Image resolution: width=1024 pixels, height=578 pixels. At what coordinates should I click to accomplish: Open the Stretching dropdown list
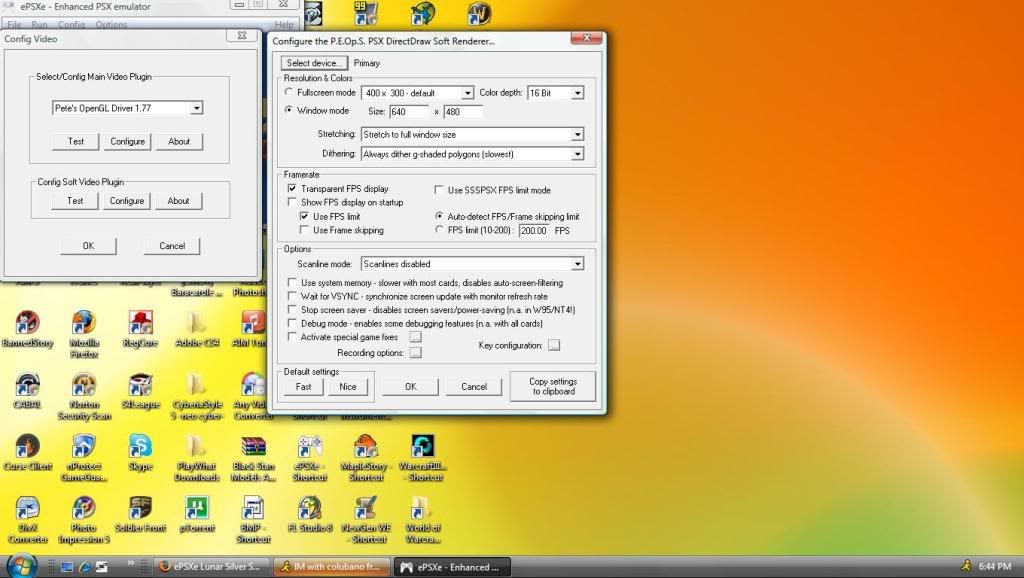point(577,135)
